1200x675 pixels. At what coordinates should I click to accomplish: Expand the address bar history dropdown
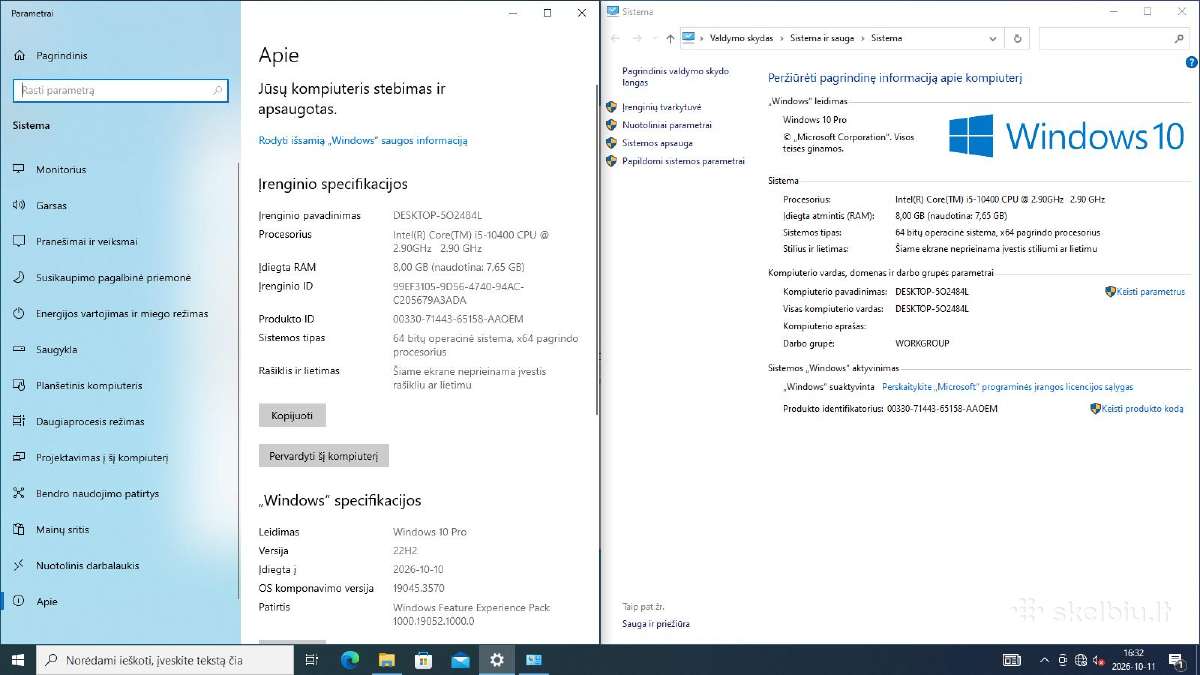point(992,38)
